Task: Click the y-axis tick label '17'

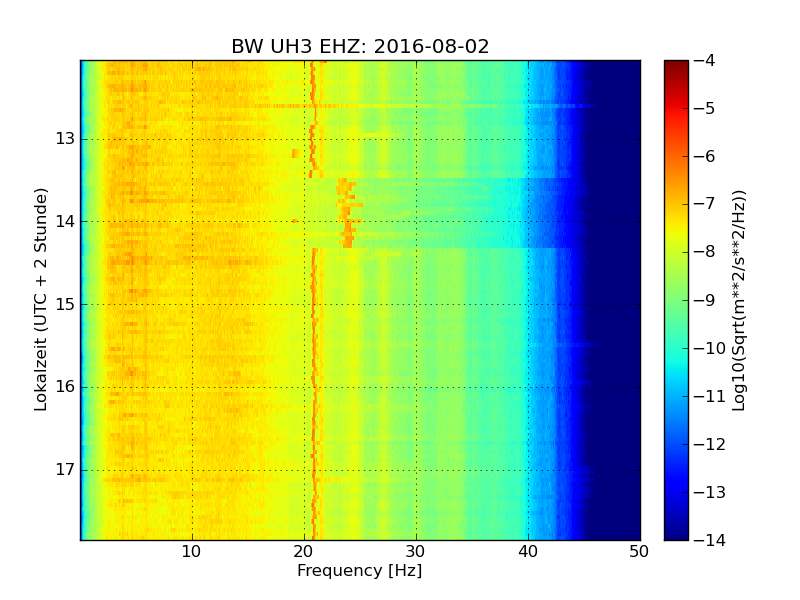Action: [x=65, y=469]
